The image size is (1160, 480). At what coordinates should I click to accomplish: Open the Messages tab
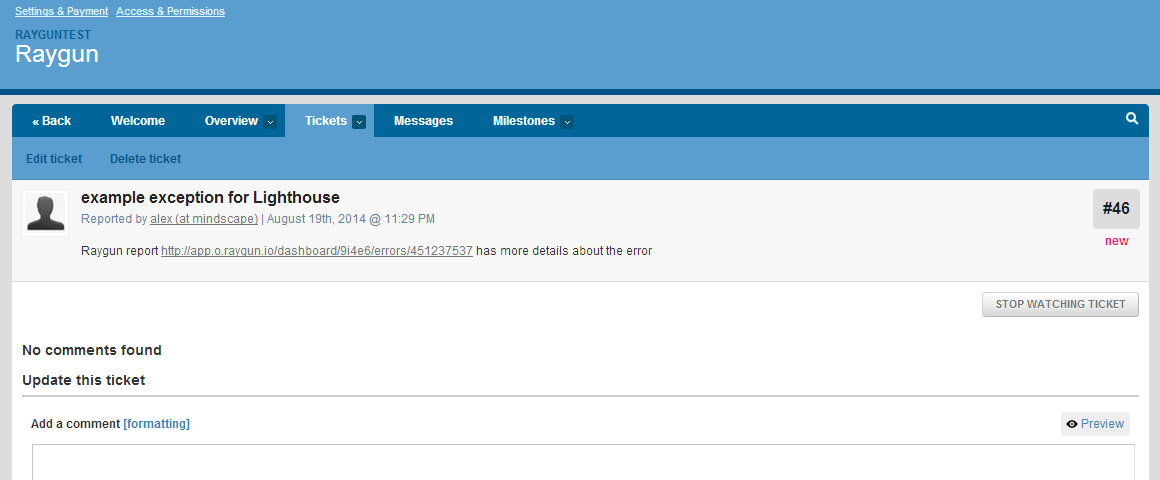pyautogui.click(x=423, y=121)
